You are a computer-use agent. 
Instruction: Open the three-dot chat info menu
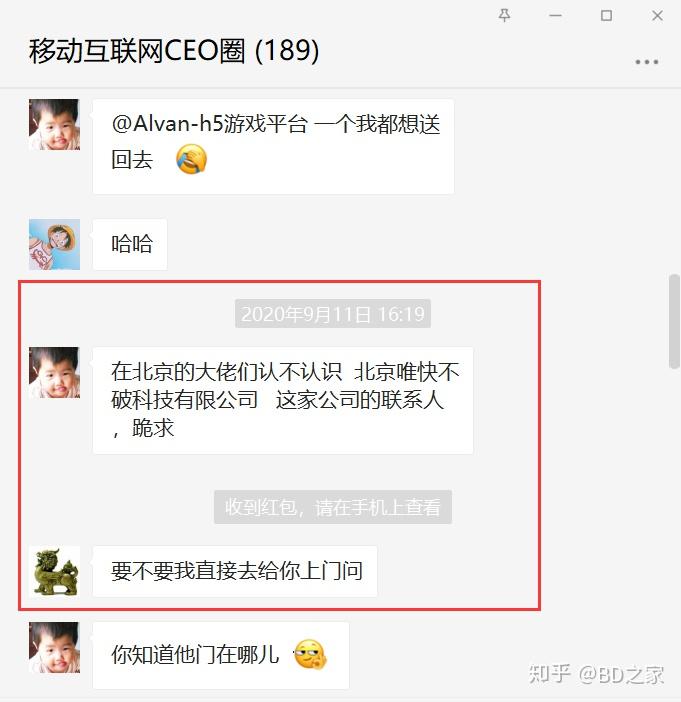647,62
